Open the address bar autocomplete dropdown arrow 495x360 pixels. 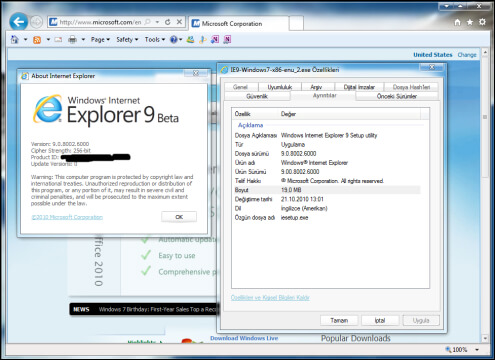157,22
